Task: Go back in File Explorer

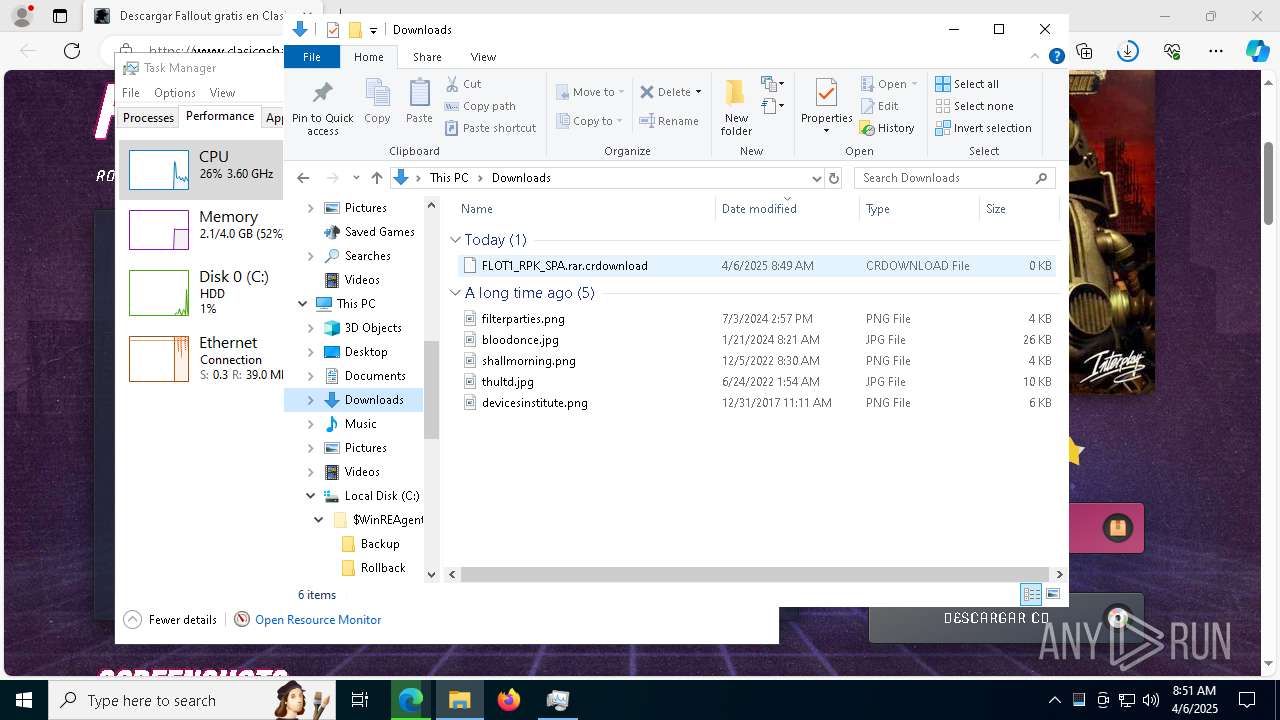Action: [303, 178]
